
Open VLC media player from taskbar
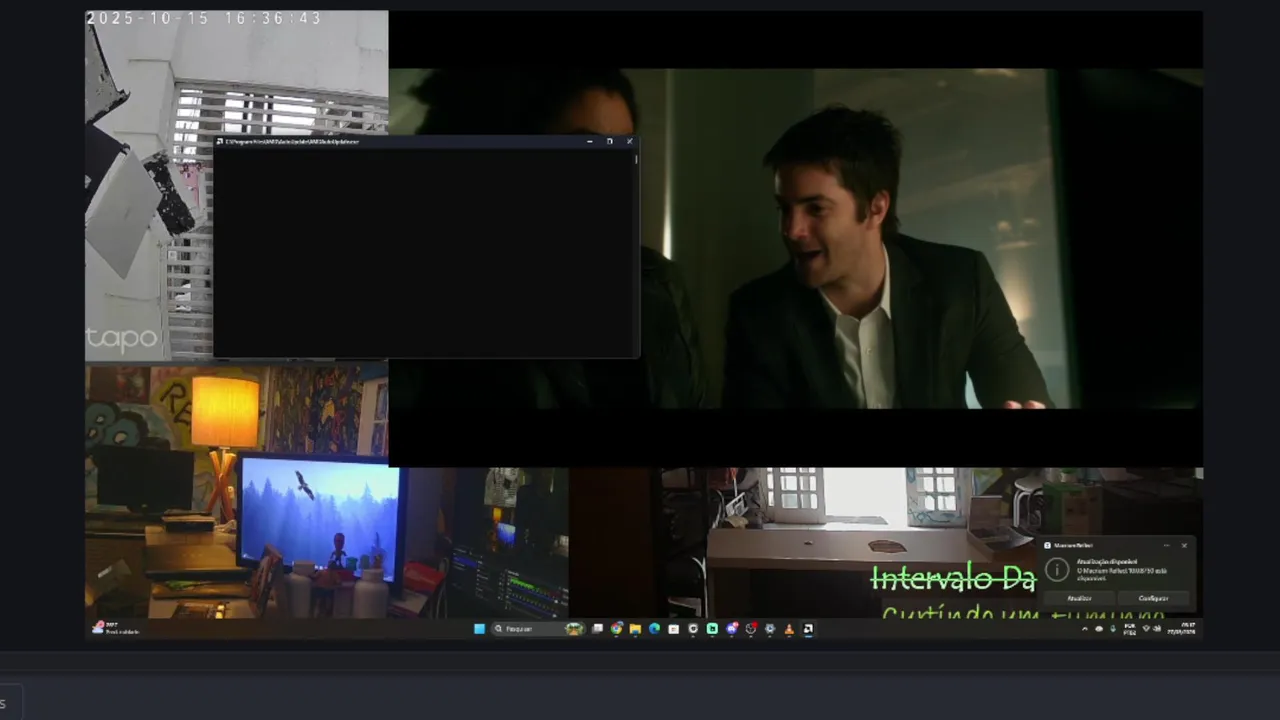pos(789,629)
